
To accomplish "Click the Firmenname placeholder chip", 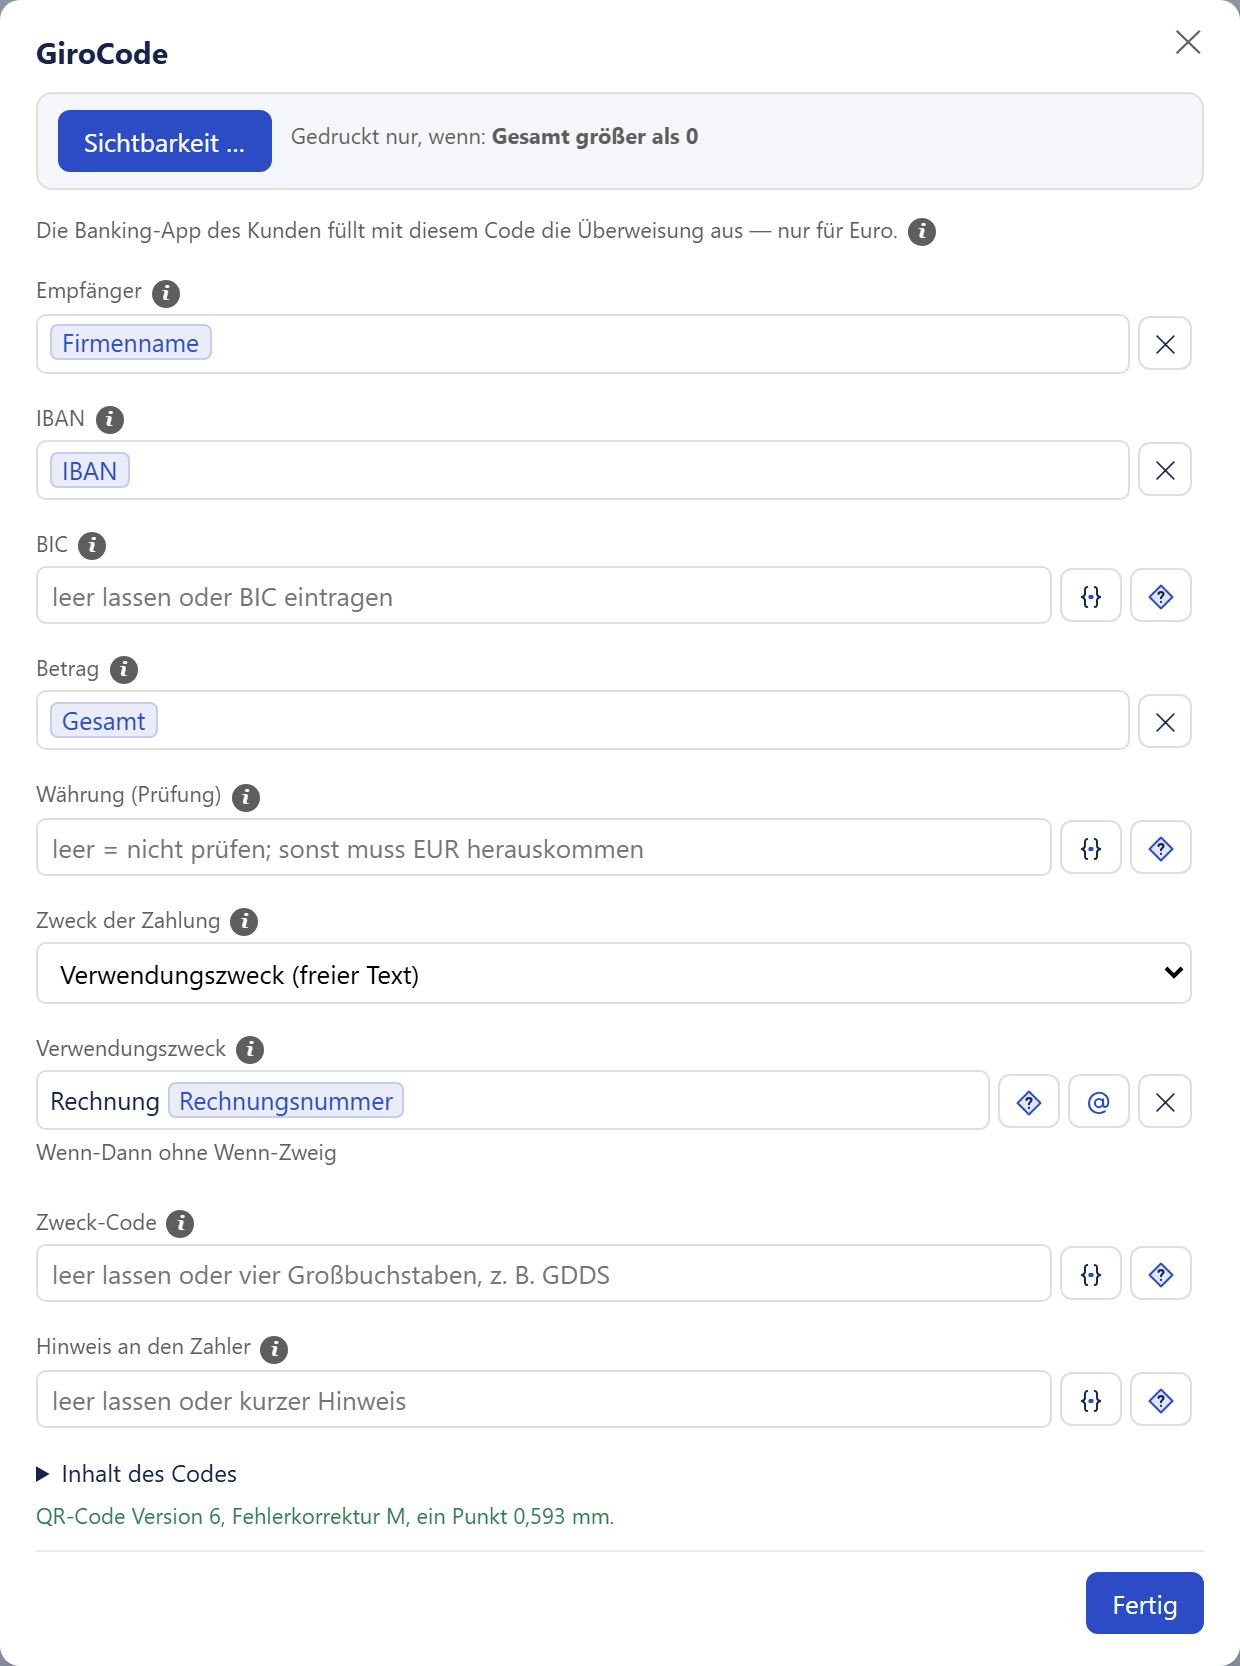I will point(131,343).
